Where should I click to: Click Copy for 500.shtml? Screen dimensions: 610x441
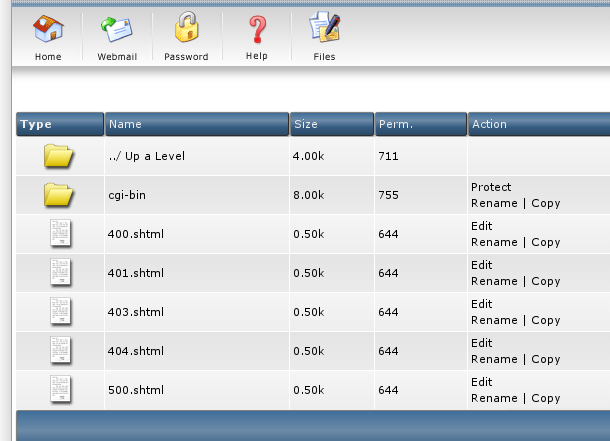(546, 398)
